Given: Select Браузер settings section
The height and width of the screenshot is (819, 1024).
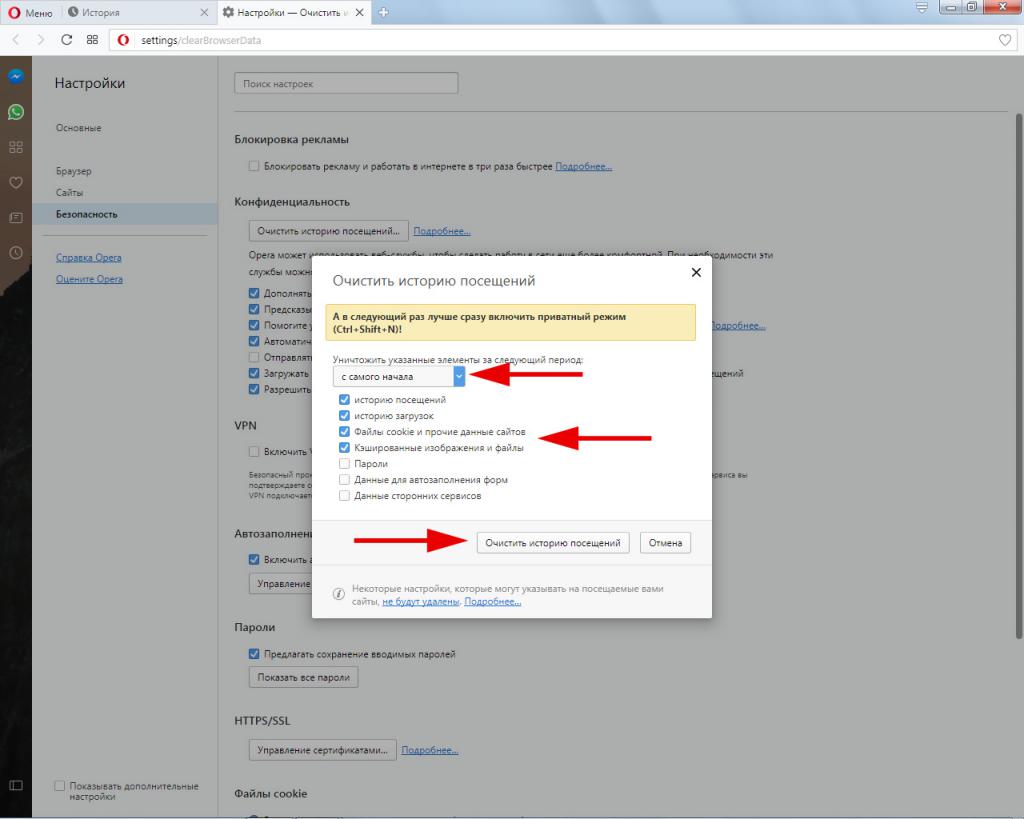Looking at the screenshot, I should (x=74, y=171).
